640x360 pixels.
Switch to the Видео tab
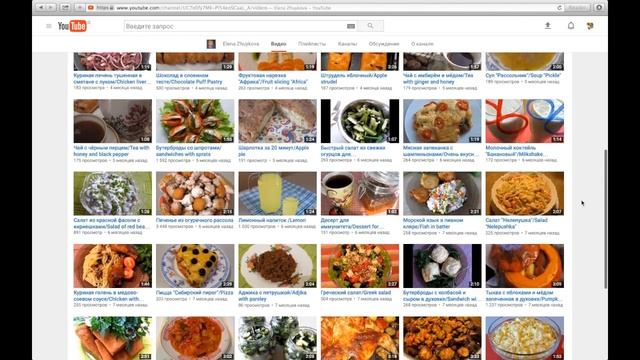point(278,44)
